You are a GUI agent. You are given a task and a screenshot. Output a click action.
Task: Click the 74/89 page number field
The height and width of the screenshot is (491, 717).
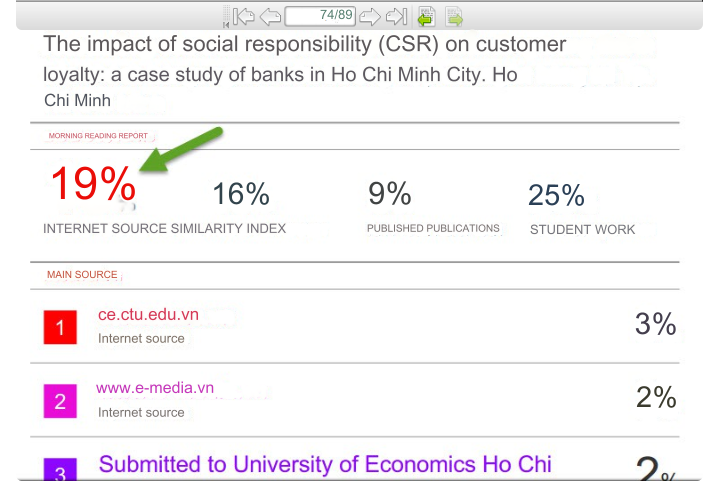point(320,16)
